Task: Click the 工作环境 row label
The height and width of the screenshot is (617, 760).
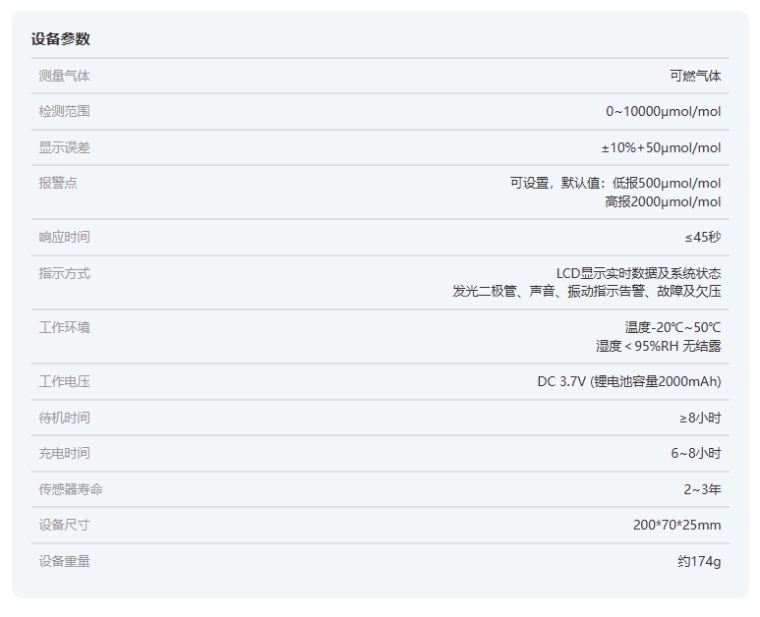Action: 64,327
